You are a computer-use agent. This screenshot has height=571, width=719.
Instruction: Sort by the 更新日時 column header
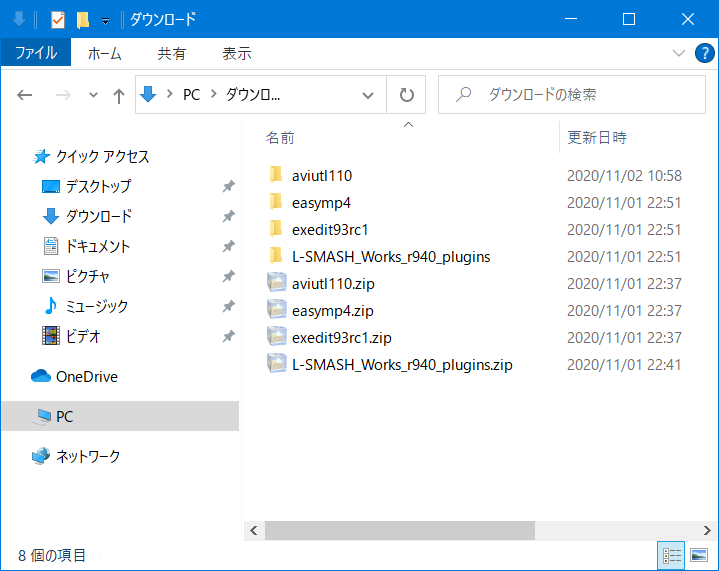[x=597, y=138]
